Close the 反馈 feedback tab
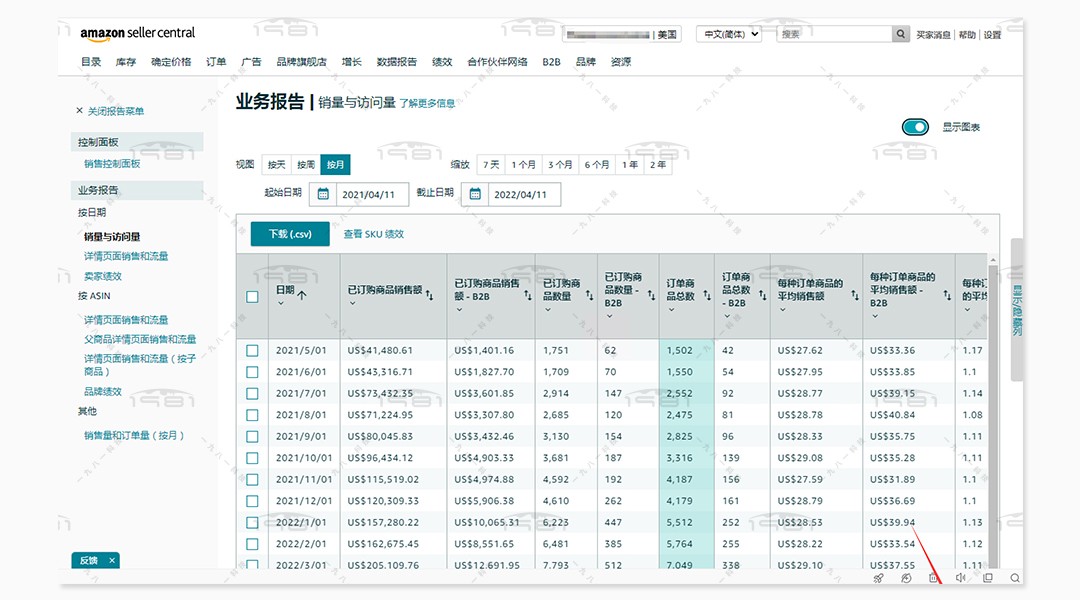Image resolution: width=1080 pixels, height=600 pixels. 112,560
